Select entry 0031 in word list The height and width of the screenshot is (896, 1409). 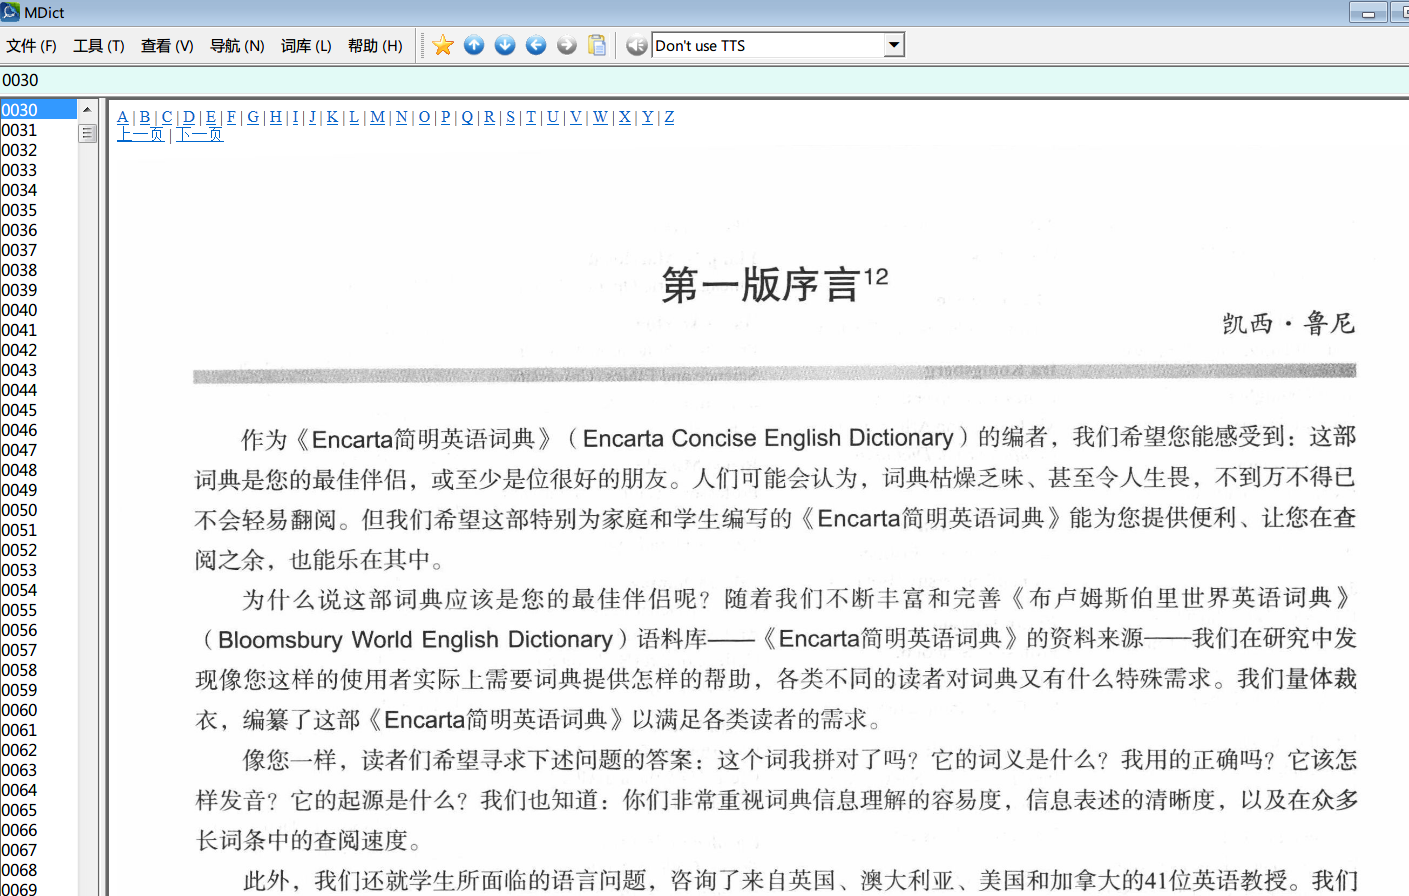point(38,130)
